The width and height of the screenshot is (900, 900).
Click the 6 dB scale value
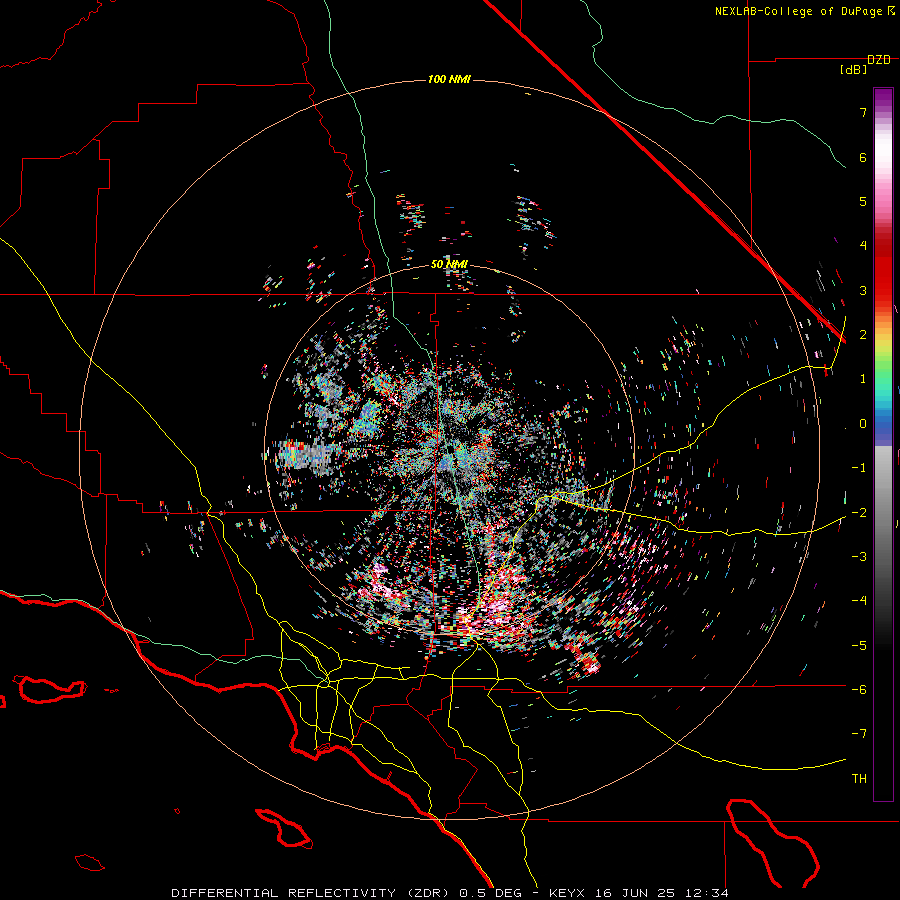point(863,157)
